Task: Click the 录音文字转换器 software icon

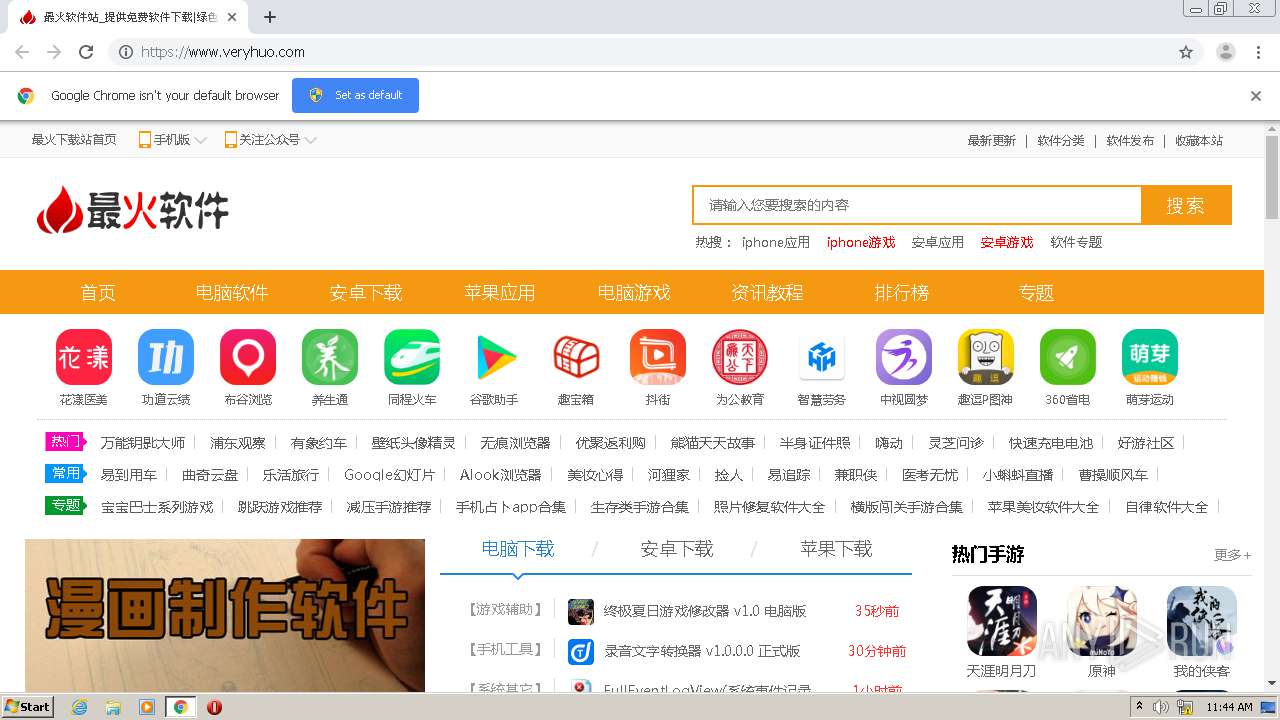Action: pos(580,651)
